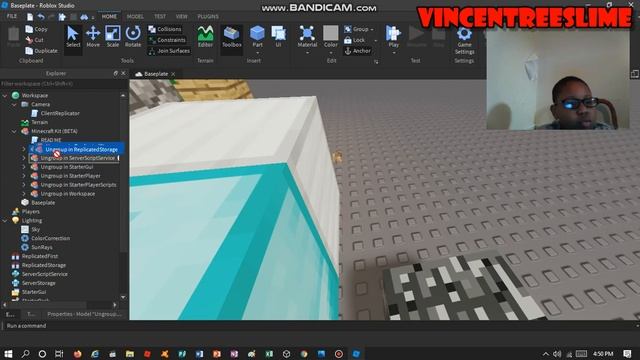The width and height of the screenshot is (640, 360).
Task: Toggle Join Surfaces option
Action: tap(169, 51)
